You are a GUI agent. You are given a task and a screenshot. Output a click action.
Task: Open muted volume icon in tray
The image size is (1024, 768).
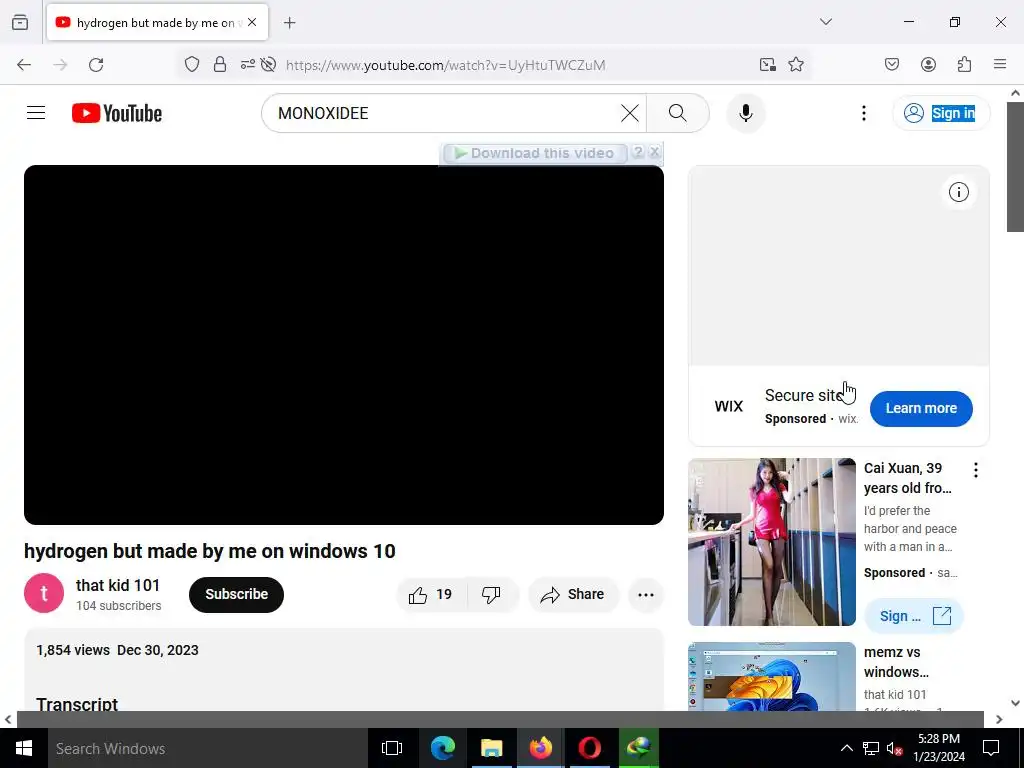coord(894,748)
